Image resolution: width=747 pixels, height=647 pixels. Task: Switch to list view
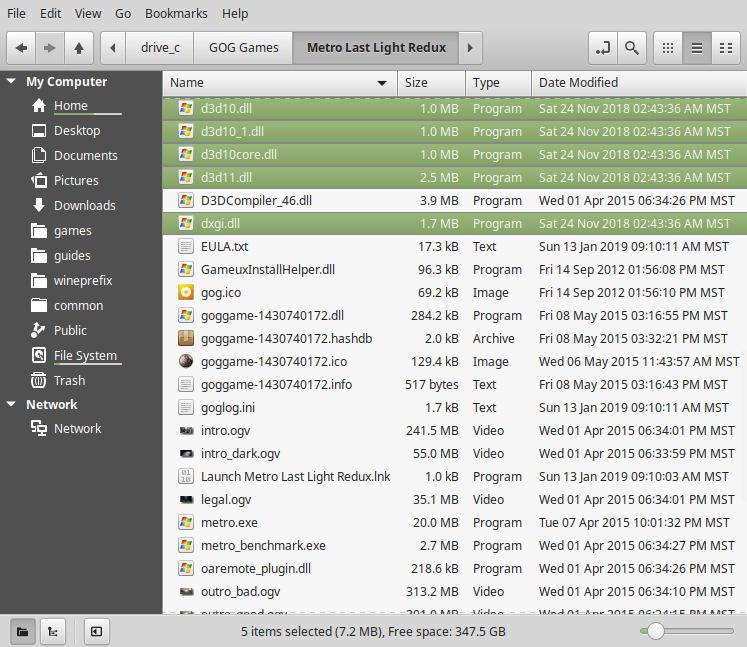click(697, 48)
